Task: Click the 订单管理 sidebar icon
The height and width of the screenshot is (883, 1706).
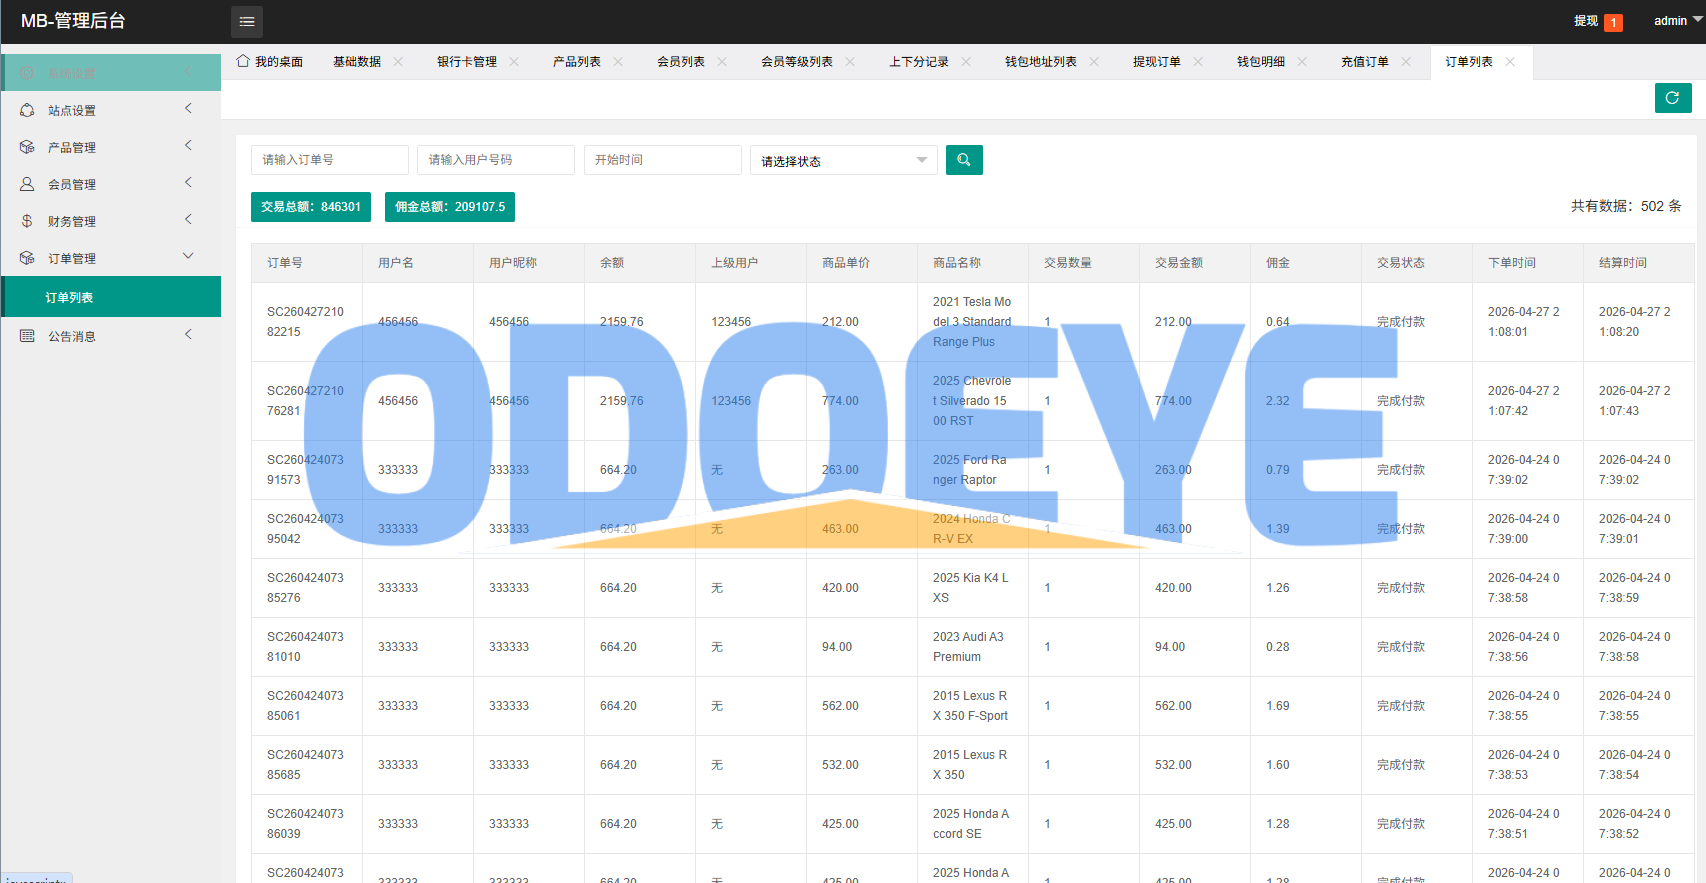Action: point(27,258)
